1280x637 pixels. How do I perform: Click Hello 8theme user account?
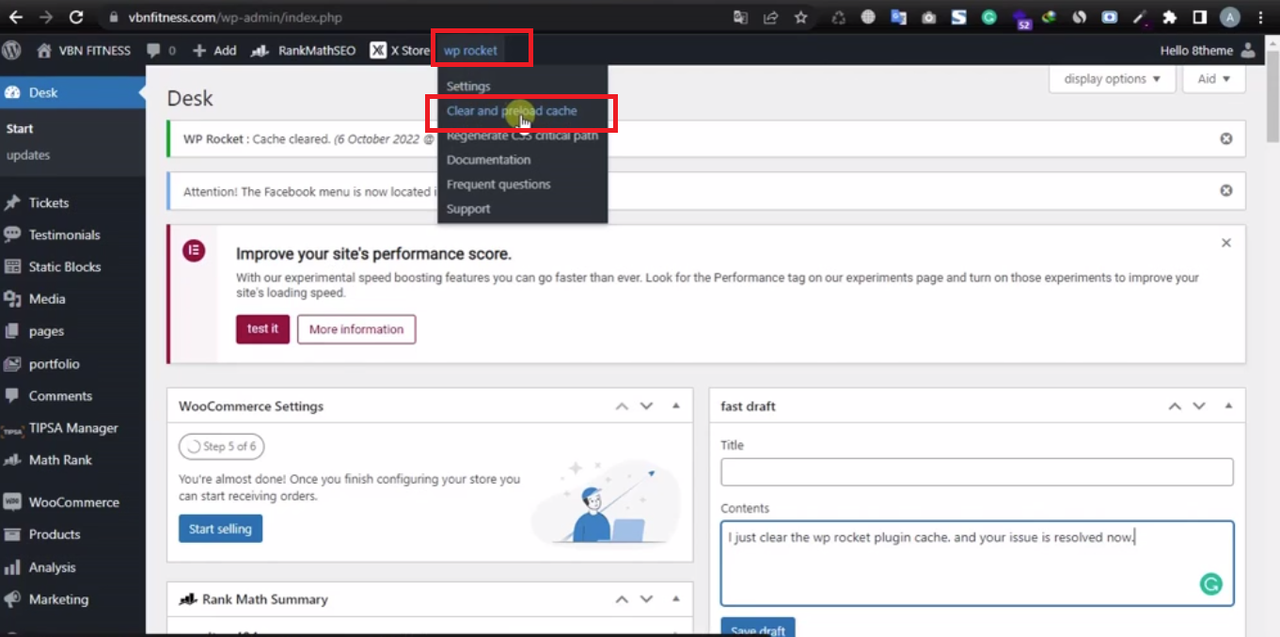pos(1207,50)
